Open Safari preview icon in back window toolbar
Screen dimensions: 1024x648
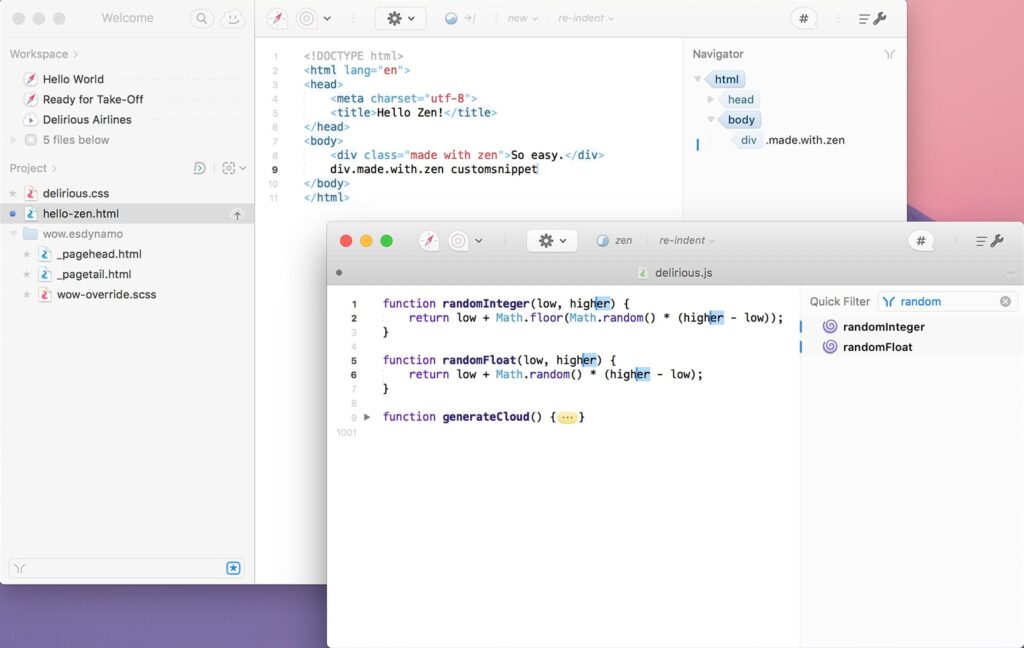(278, 18)
